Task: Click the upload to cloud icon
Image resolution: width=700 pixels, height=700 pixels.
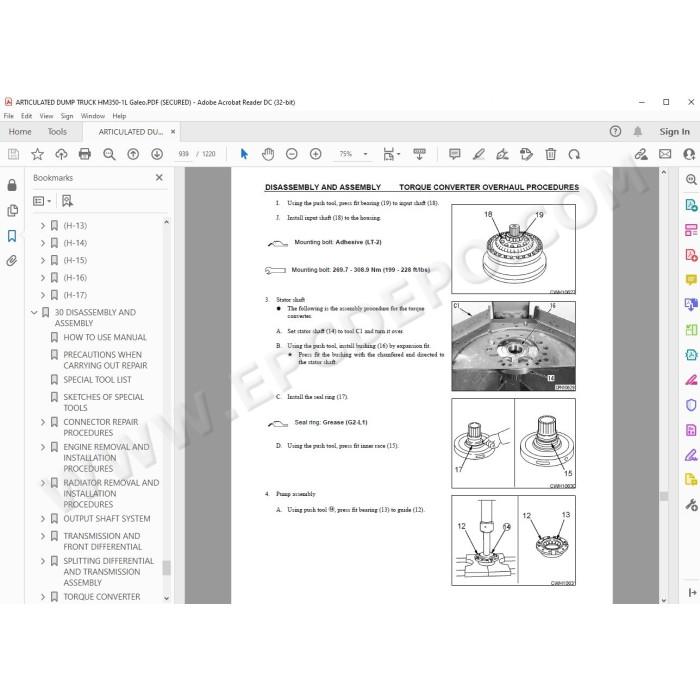Action: pyautogui.click(x=61, y=154)
